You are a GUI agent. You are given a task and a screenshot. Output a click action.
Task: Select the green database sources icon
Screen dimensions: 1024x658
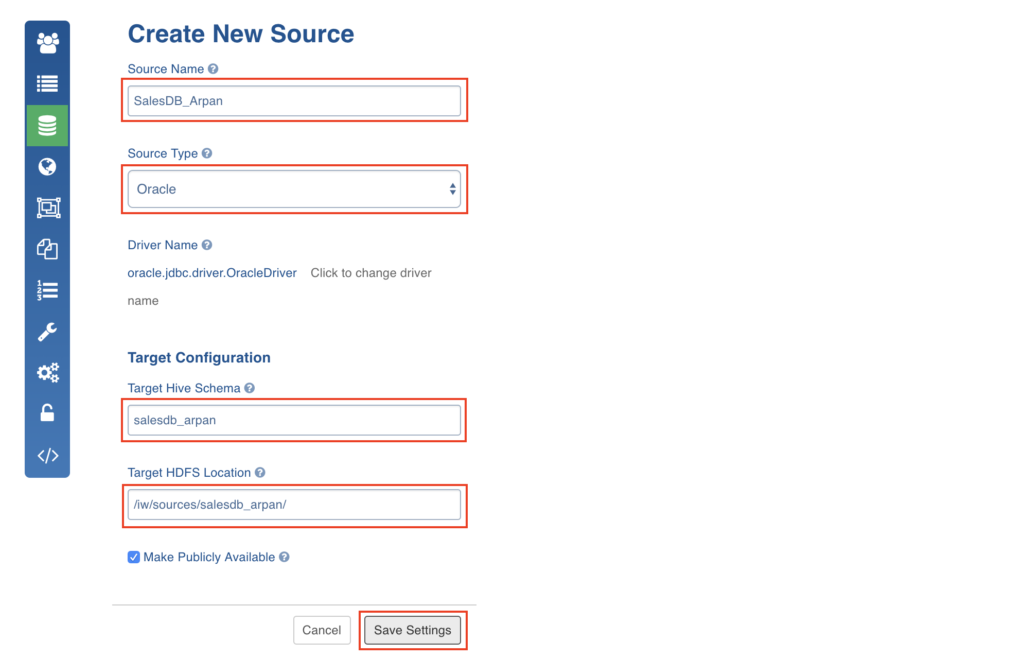click(x=48, y=125)
